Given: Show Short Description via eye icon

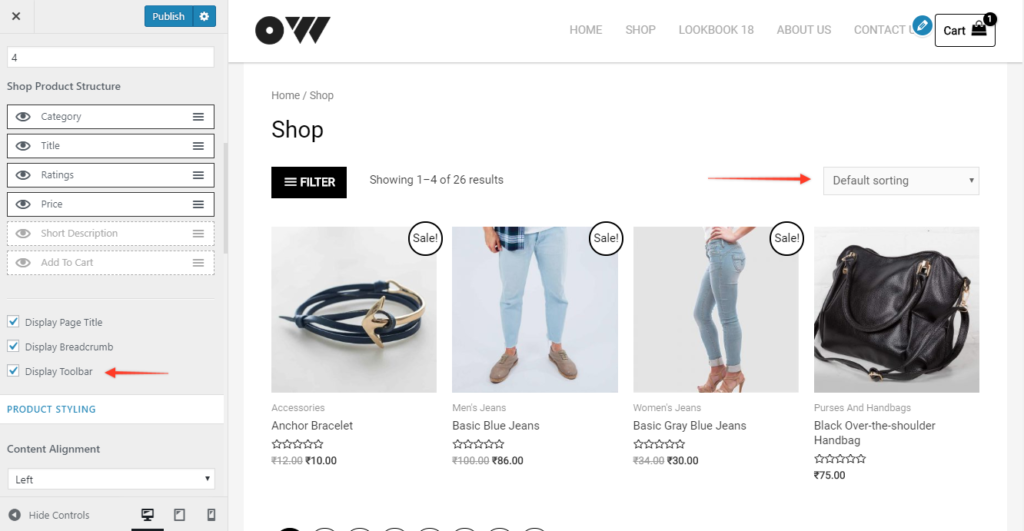Looking at the screenshot, I should pyautogui.click(x=23, y=233).
